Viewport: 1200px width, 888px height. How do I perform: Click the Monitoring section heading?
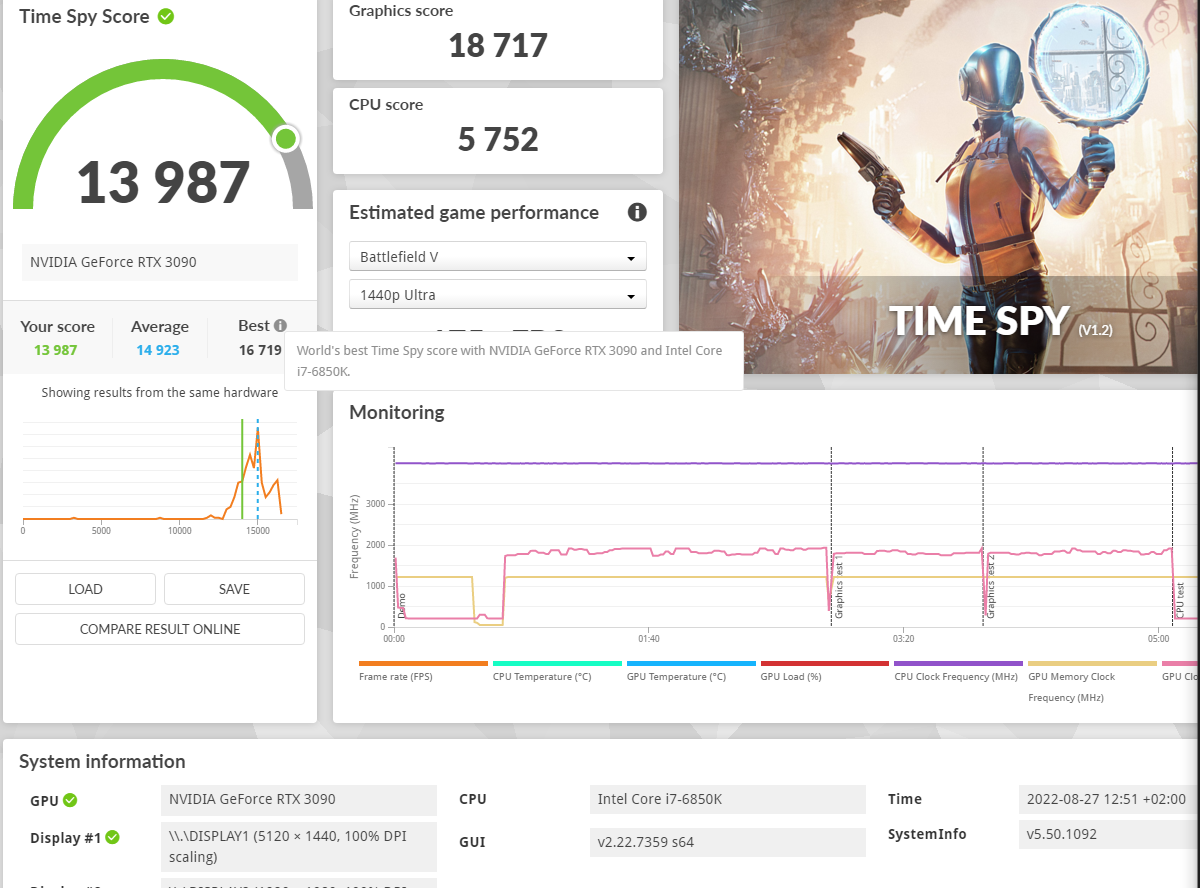[397, 412]
